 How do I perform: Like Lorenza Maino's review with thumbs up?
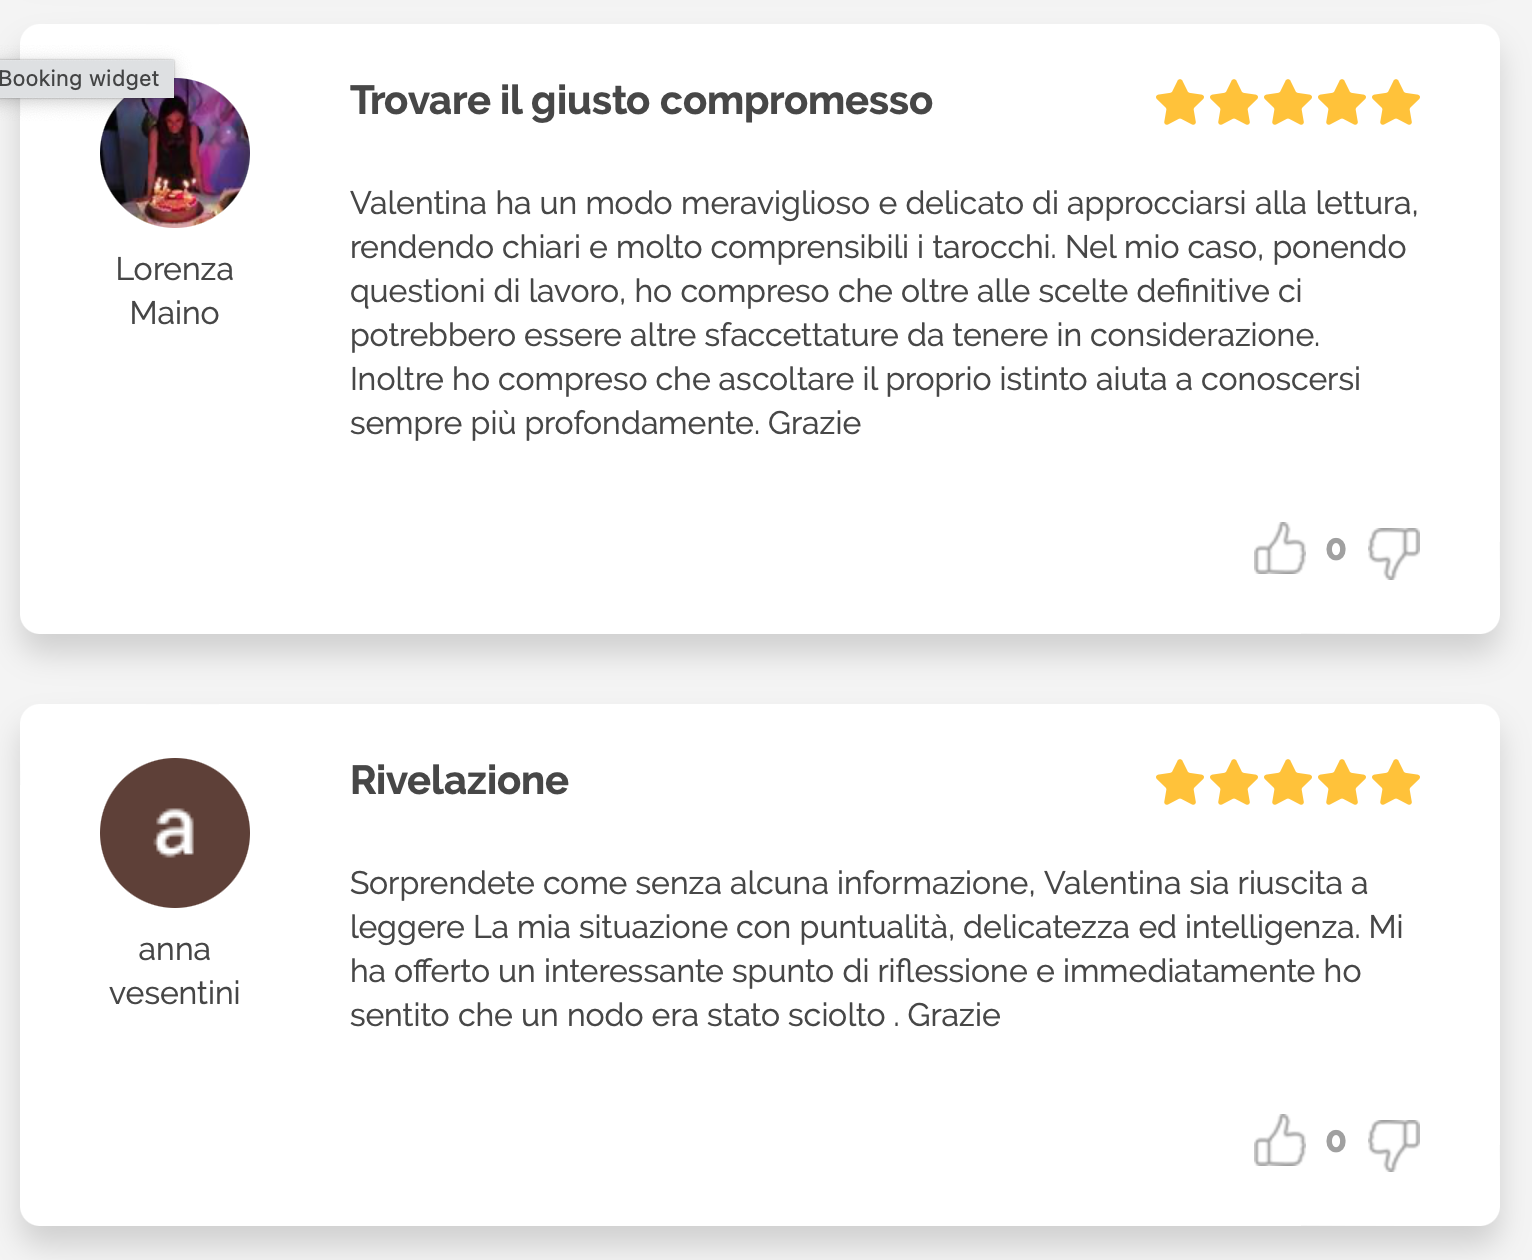[x=1279, y=549]
